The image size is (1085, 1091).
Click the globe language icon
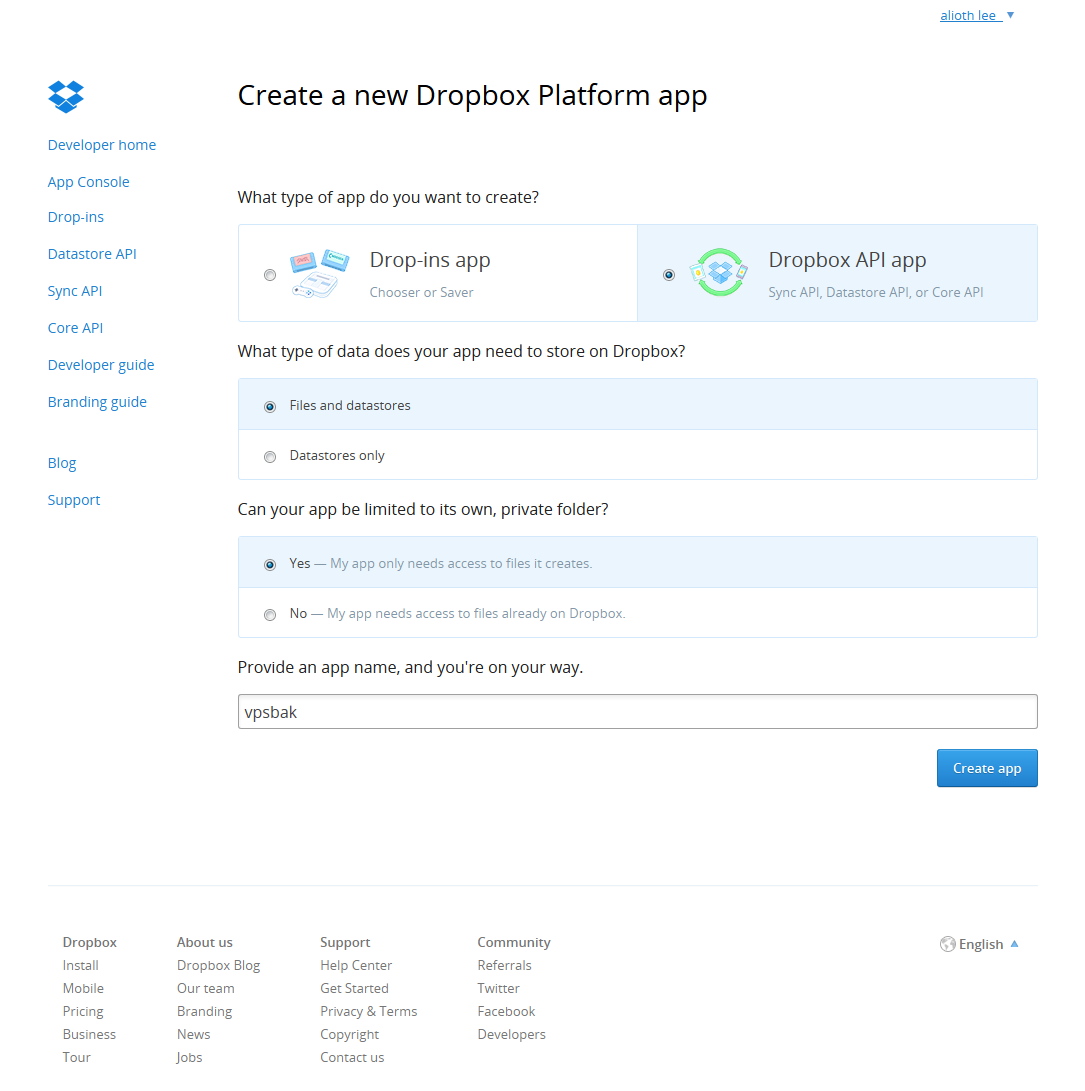click(947, 944)
